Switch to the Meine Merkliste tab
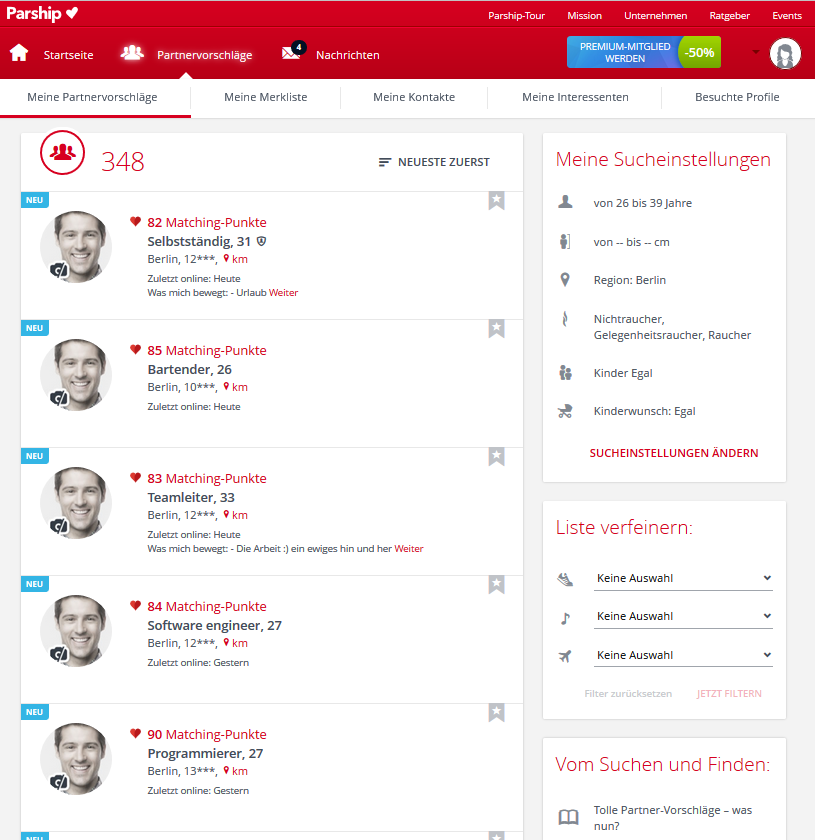 (266, 98)
